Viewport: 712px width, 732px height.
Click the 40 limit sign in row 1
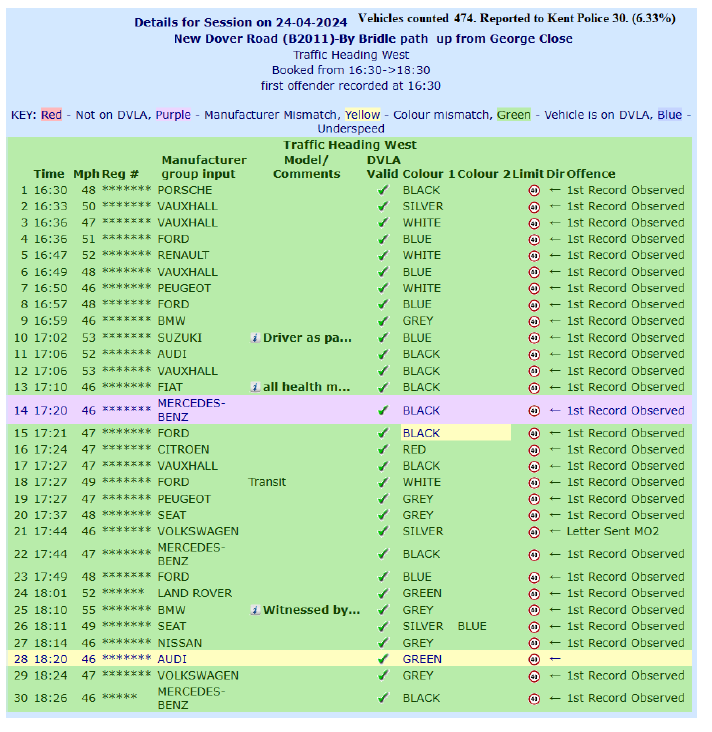tap(534, 190)
